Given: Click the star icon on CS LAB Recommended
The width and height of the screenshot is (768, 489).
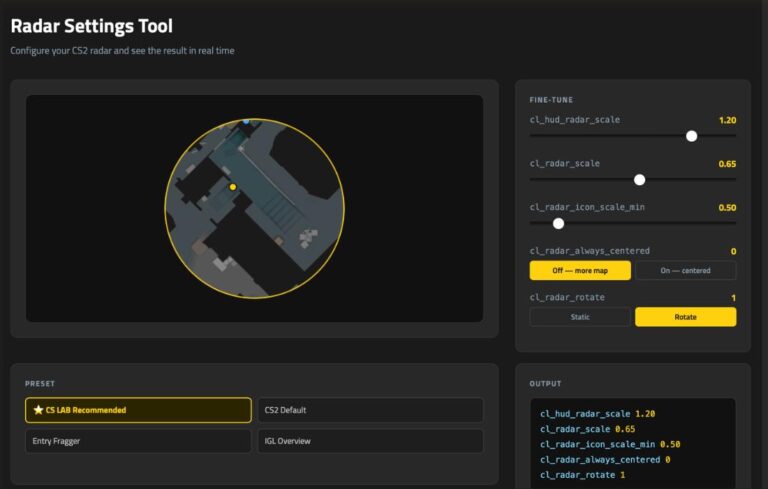Looking at the screenshot, I should click(38, 410).
